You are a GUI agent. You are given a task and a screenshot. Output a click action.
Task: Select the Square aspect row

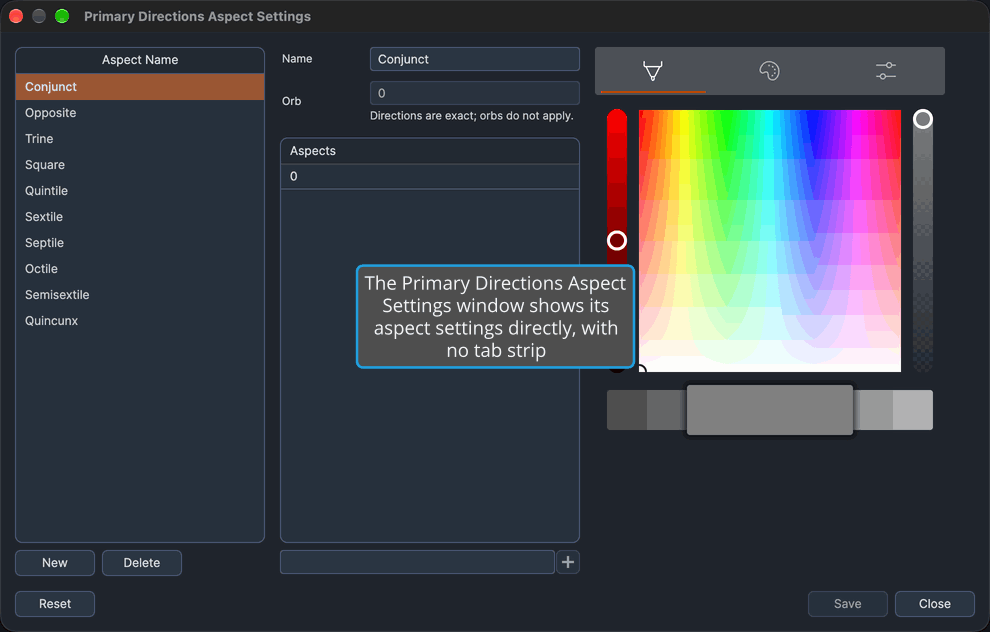[140, 165]
